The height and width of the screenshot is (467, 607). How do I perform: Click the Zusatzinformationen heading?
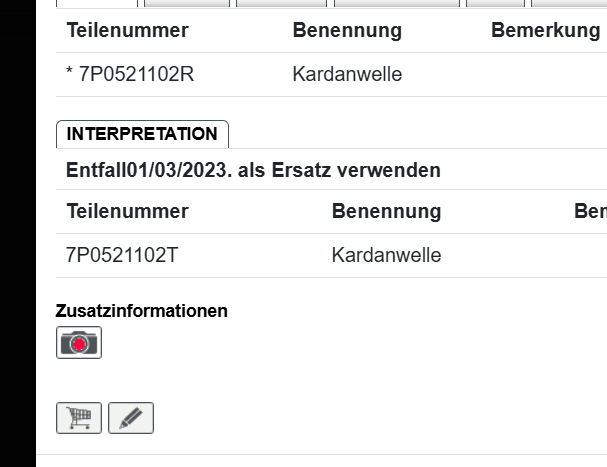(x=141, y=311)
